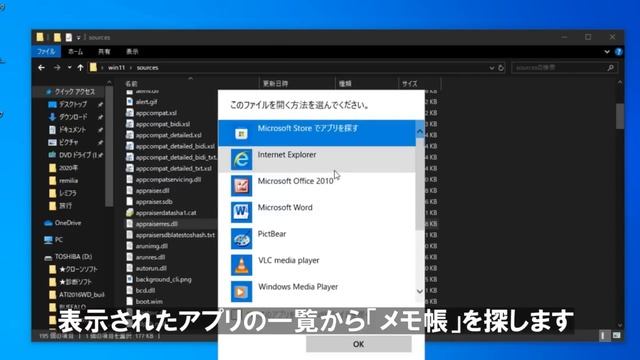Select file appcompat.xsl
The width and height of the screenshot is (640, 360).
pos(156,113)
